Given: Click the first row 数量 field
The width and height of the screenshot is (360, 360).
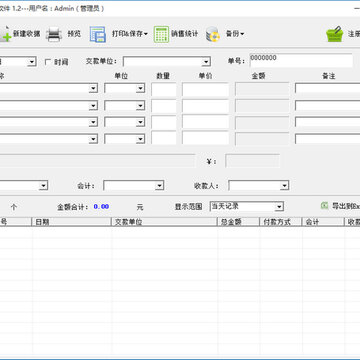Looking at the screenshot, I should point(164,89).
